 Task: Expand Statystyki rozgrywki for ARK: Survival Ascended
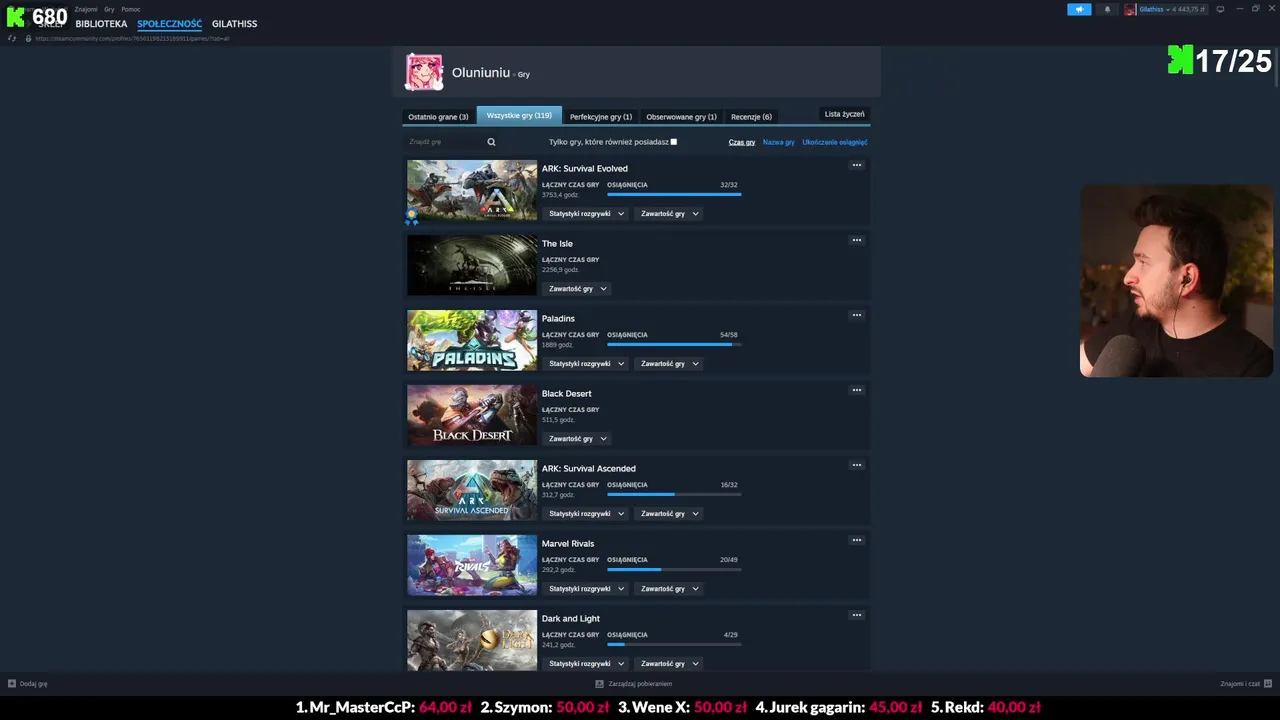coord(587,514)
